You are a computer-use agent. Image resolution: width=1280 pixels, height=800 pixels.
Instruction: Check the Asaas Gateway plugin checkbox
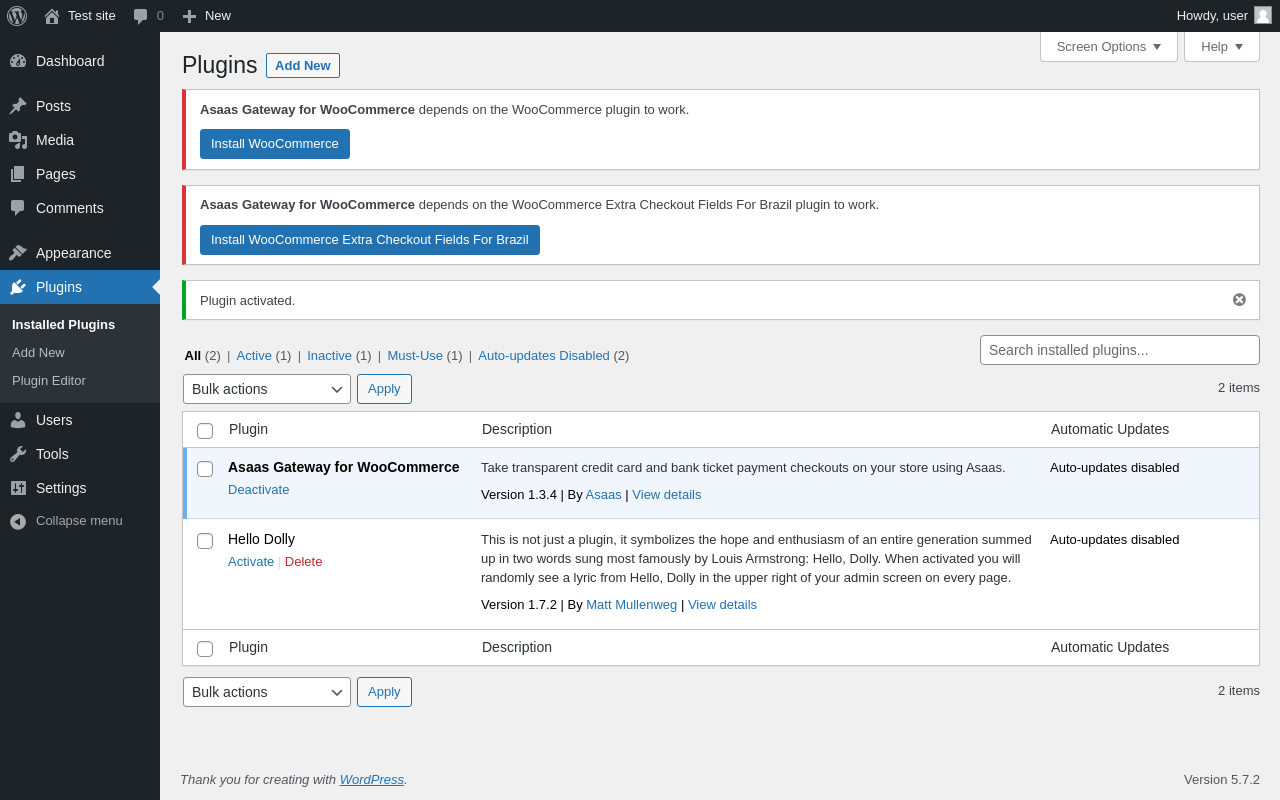pyautogui.click(x=205, y=469)
